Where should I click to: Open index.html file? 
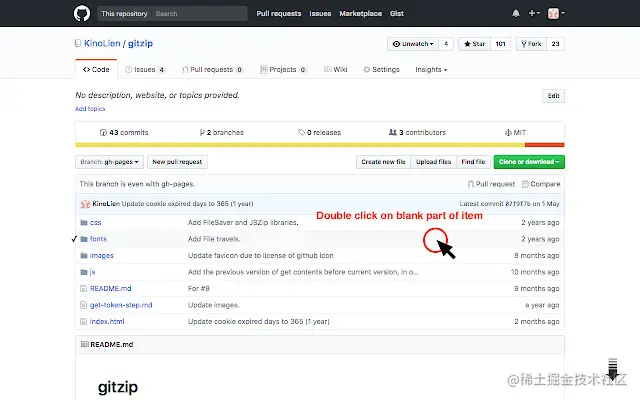[x=107, y=321]
